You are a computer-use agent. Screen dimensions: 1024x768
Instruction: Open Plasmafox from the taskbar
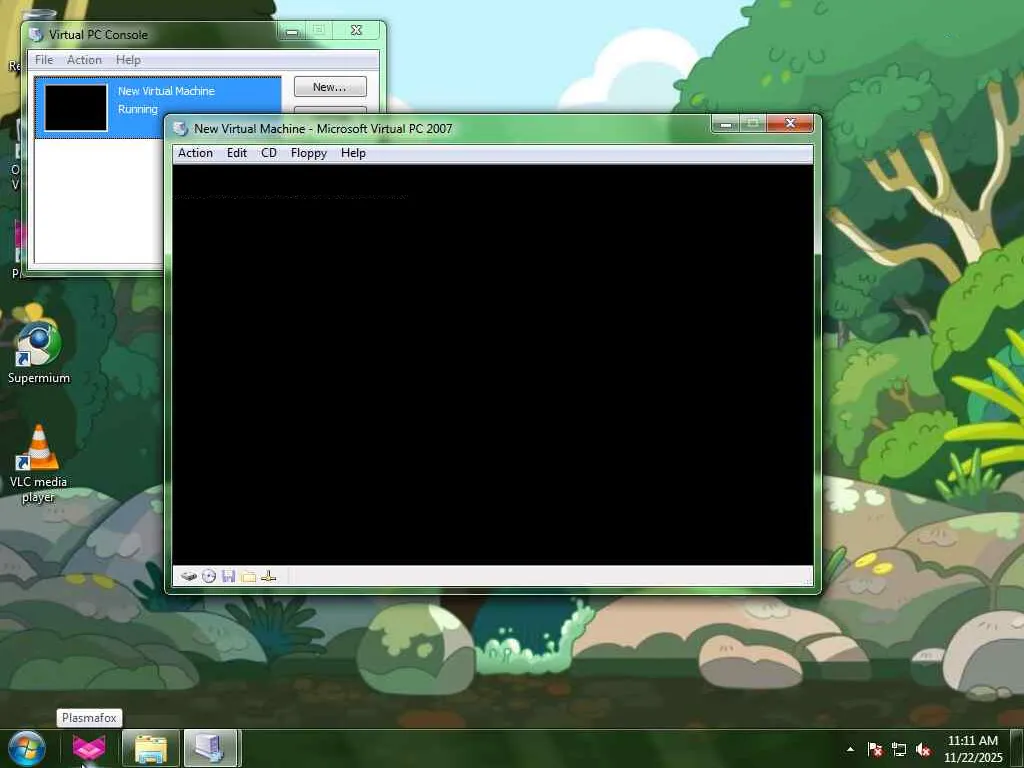[x=89, y=748]
